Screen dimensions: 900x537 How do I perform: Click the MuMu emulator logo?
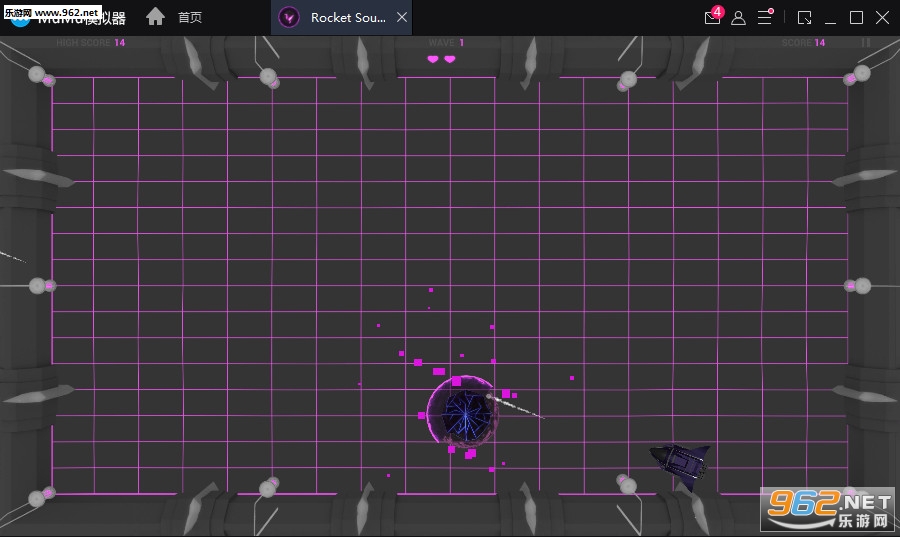pyautogui.click(x=70, y=17)
